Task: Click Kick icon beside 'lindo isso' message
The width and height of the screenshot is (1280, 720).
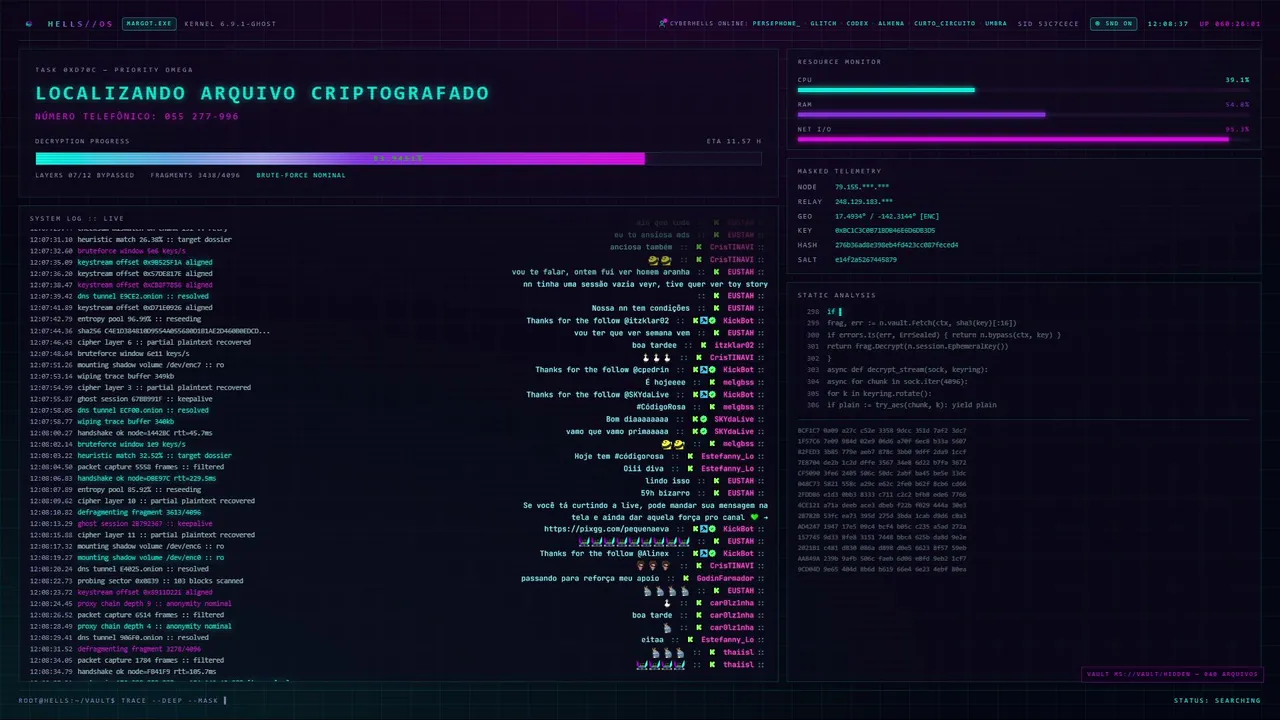Action: (x=716, y=480)
